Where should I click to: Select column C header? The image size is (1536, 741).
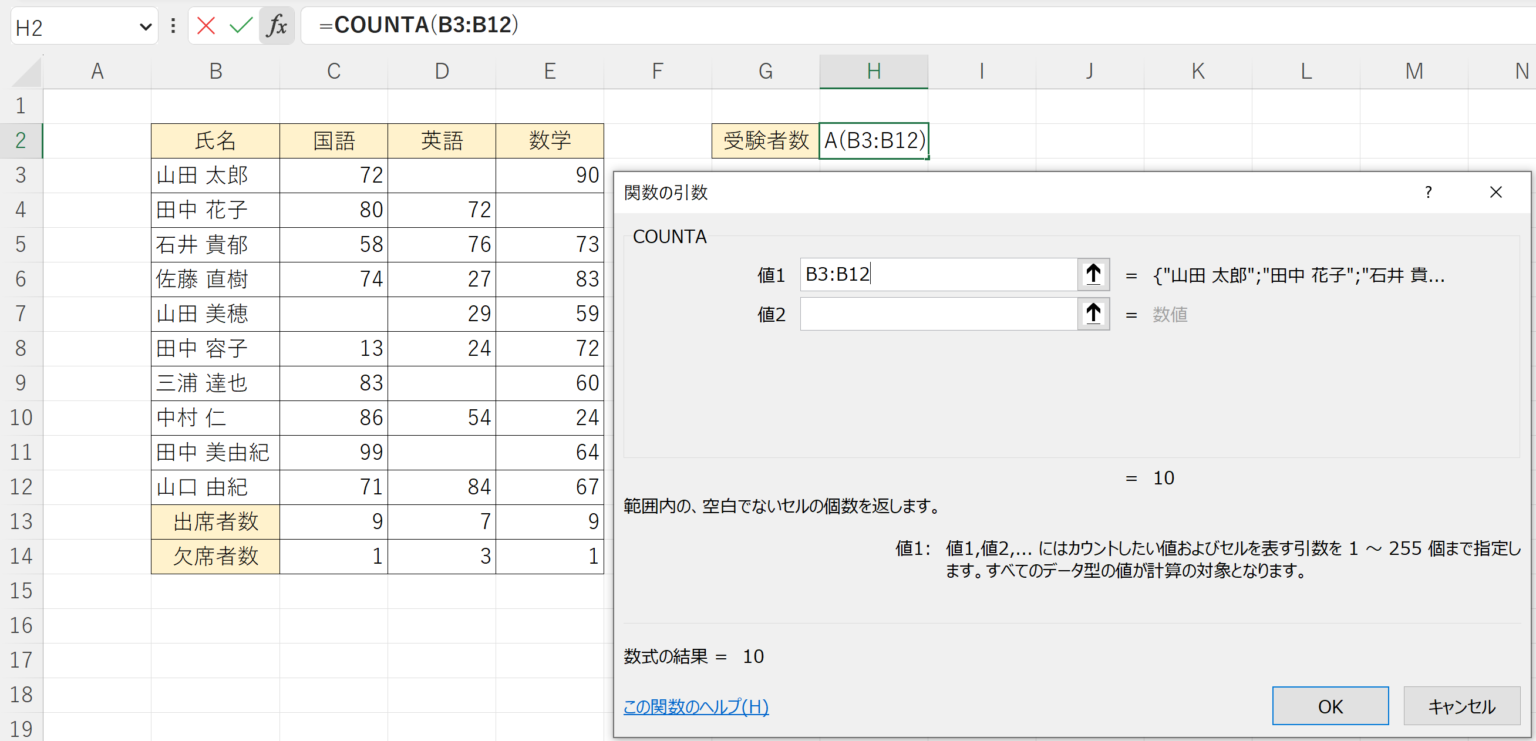(334, 71)
